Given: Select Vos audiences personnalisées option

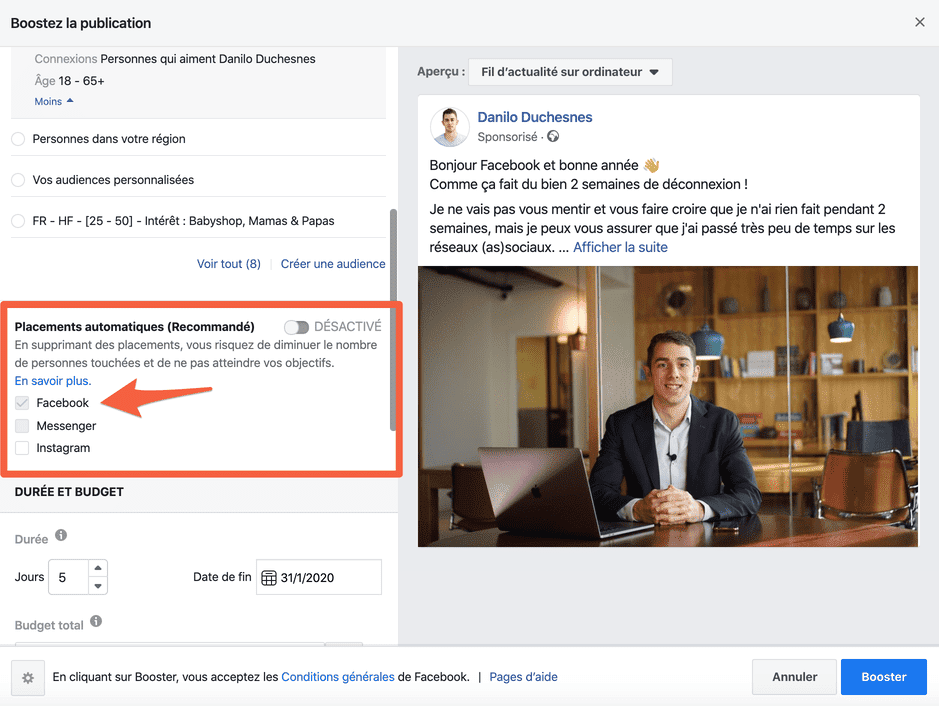Looking at the screenshot, I should click(18, 180).
